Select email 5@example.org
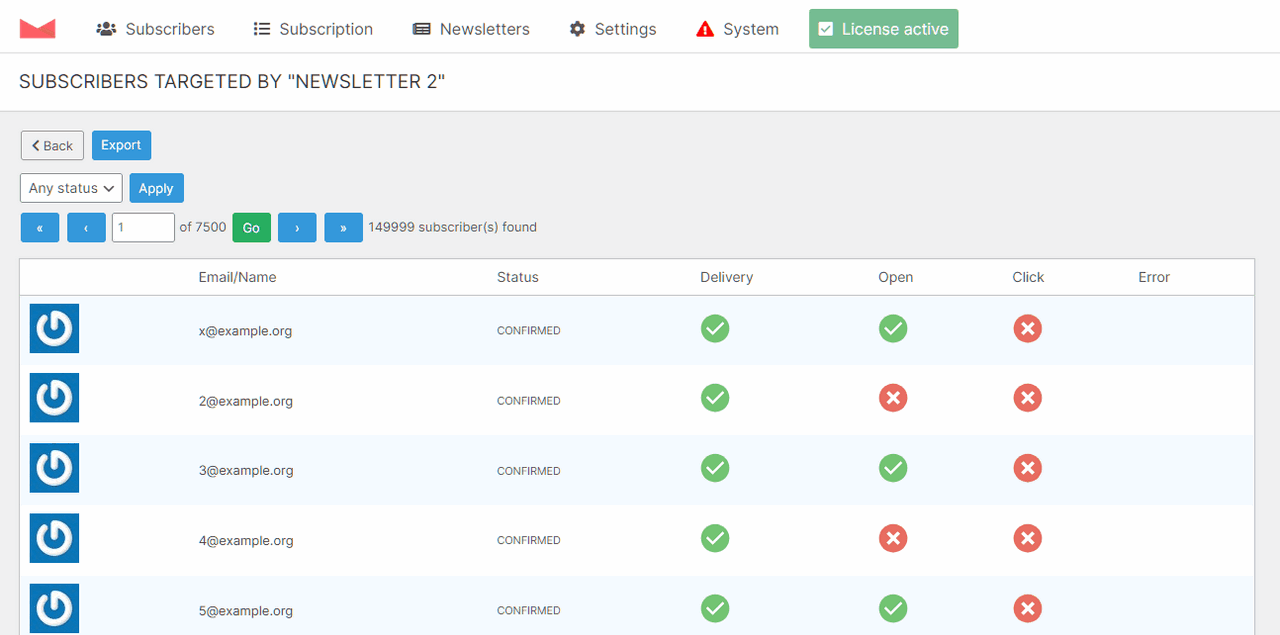Viewport: 1280px width, 635px height. pyautogui.click(x=245, y=611)
